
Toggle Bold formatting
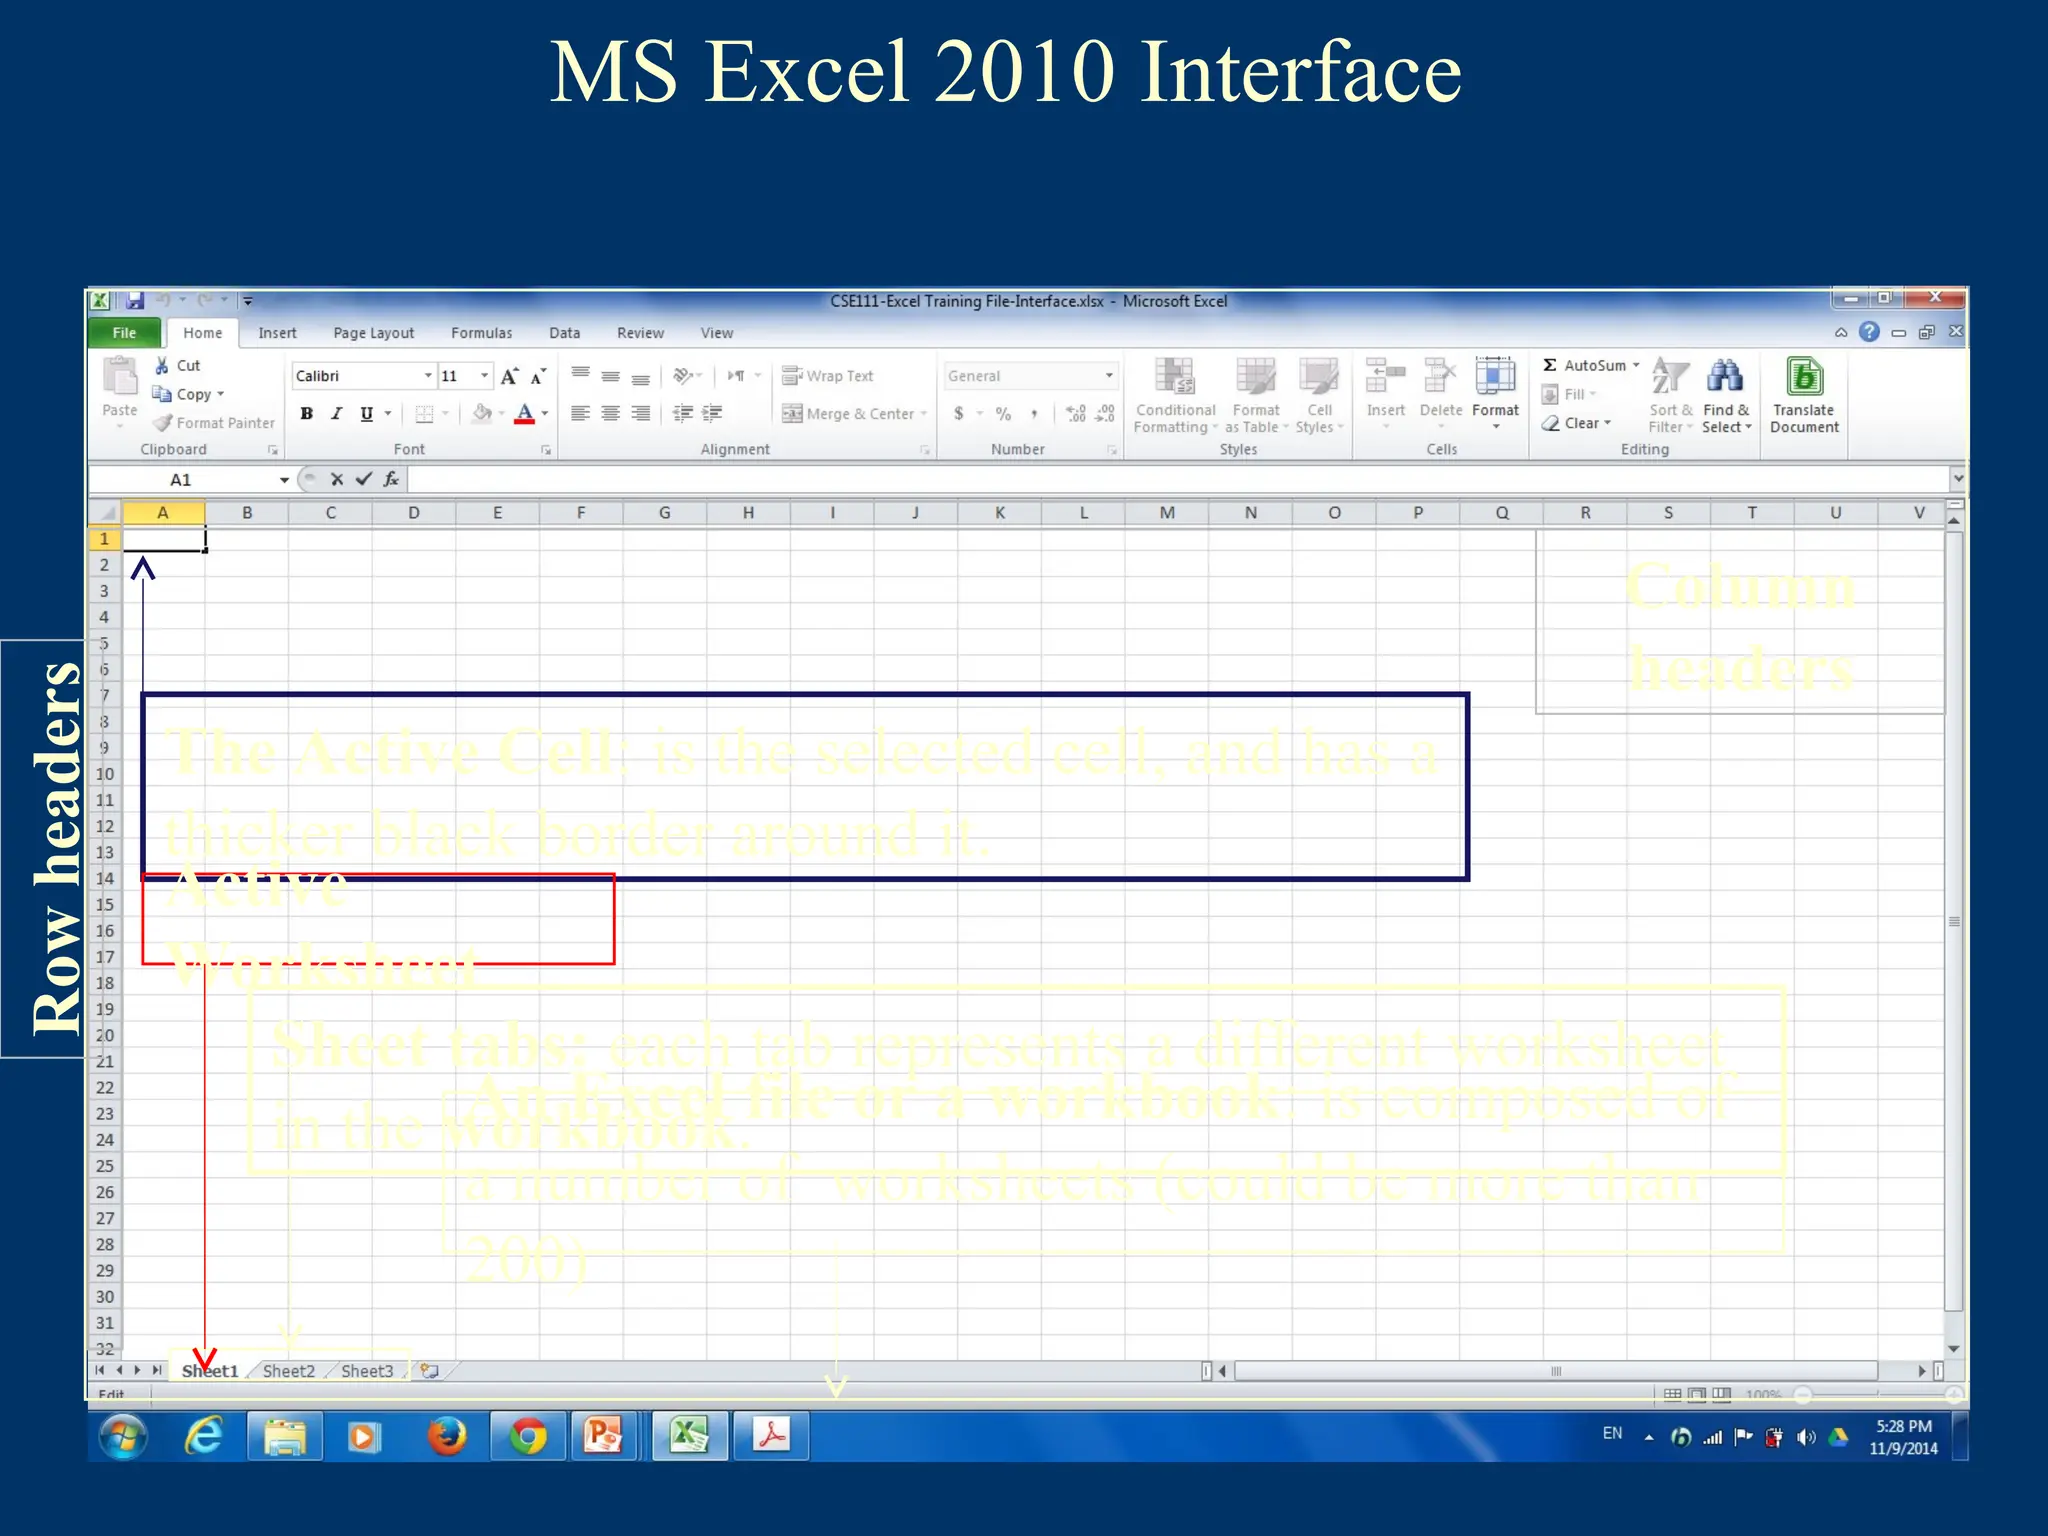coord(307,414)
